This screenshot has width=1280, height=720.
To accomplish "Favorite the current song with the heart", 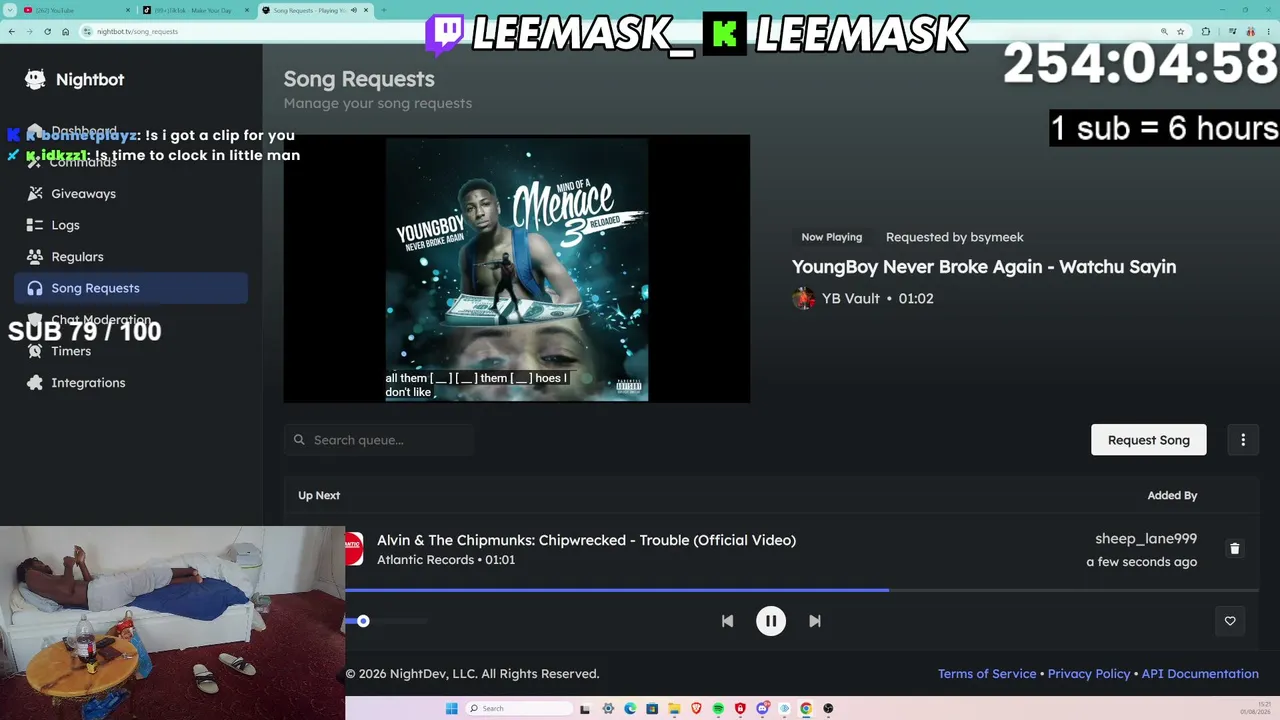I will (x=1230, y=621).
